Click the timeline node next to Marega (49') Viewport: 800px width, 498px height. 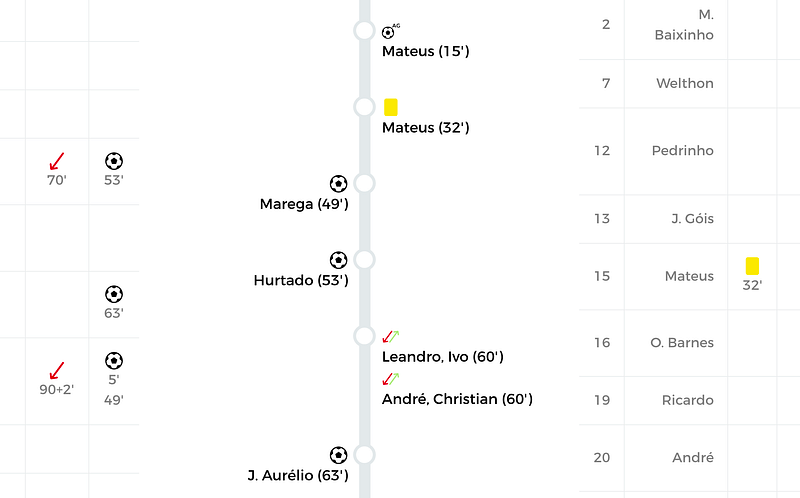point(364,183)
